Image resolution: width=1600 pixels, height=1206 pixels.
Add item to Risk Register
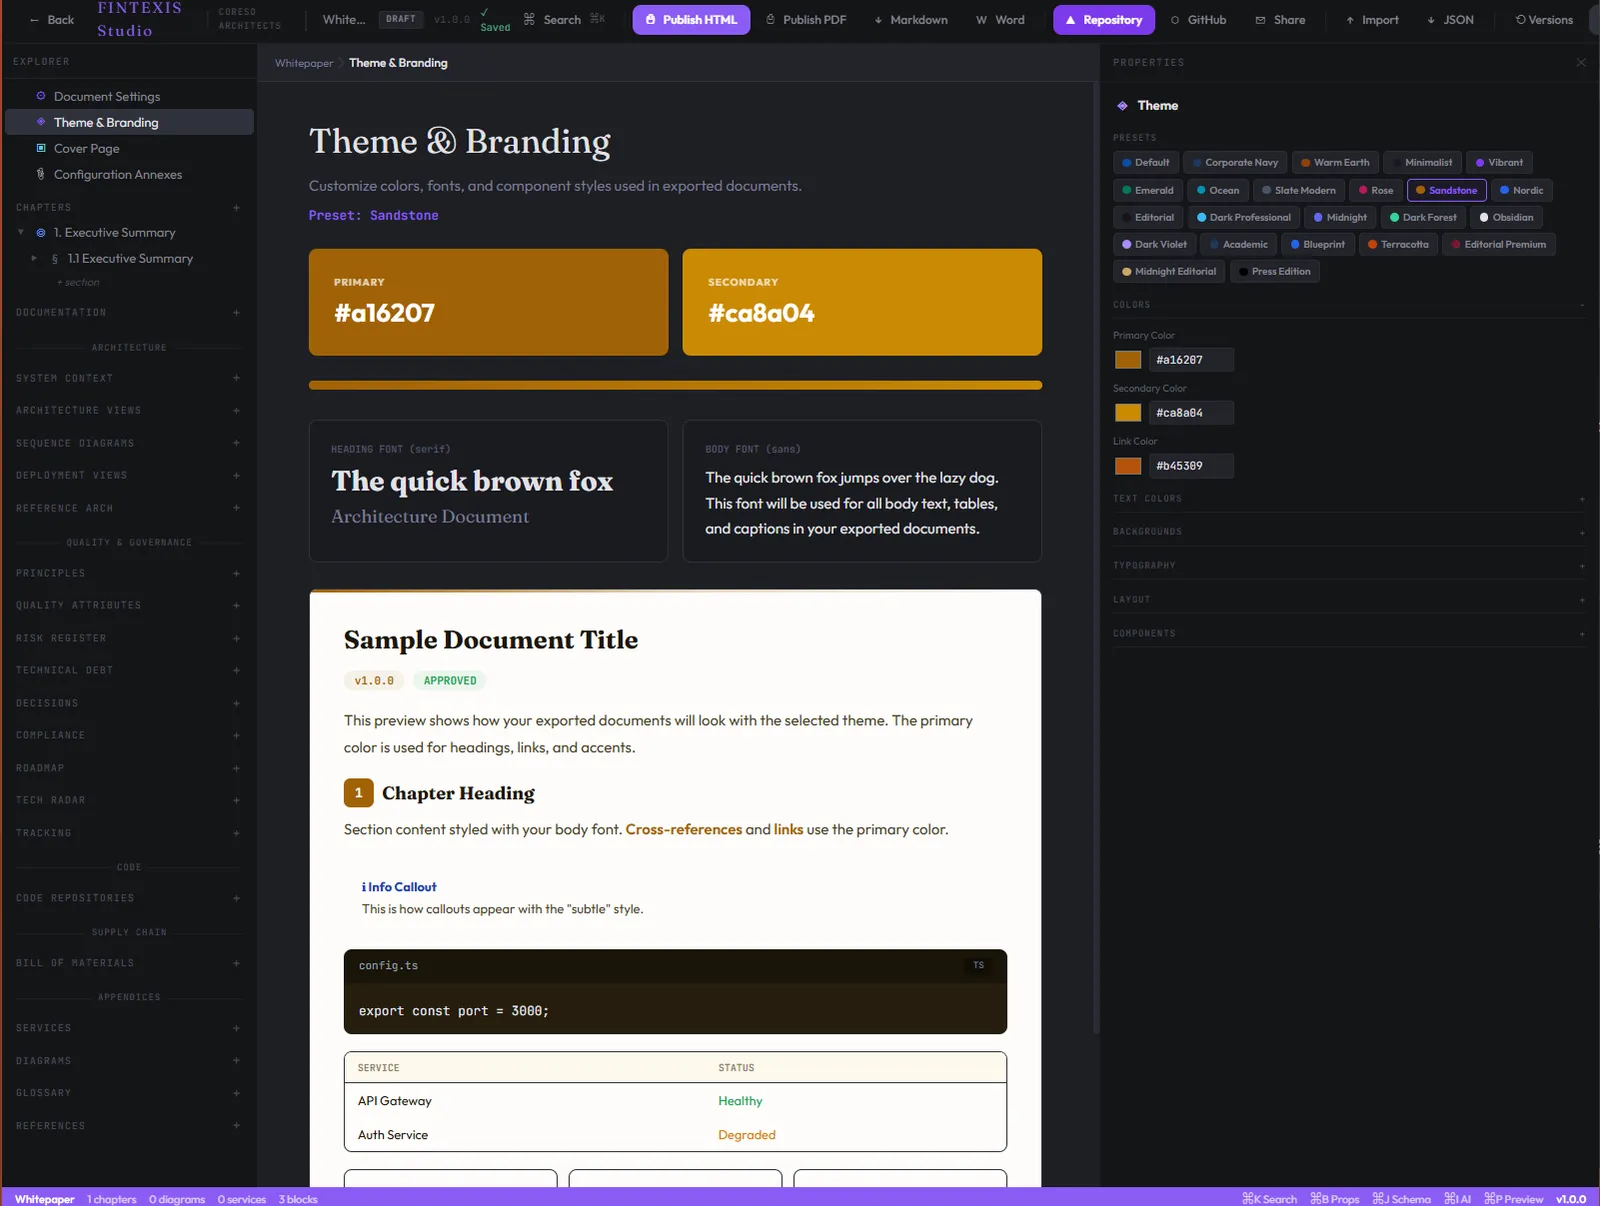pos(236,638)
